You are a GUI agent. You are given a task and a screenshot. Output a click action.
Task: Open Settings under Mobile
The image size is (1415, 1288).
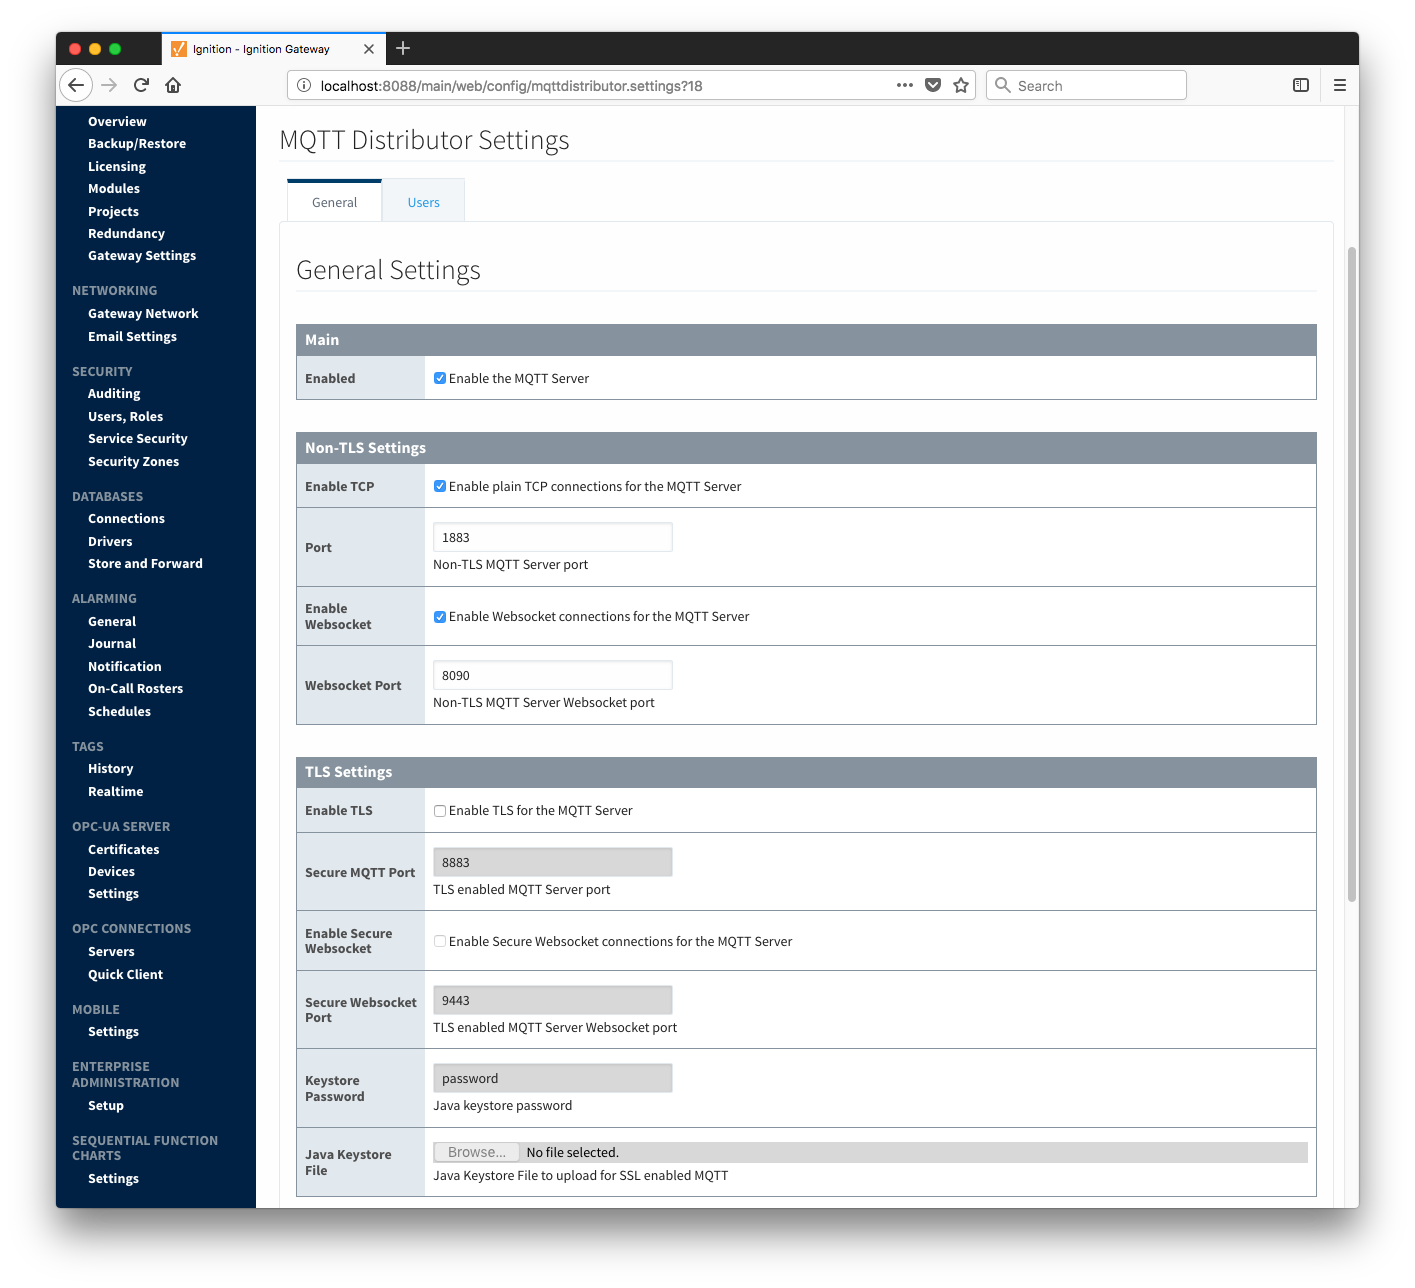point(113,1032)
